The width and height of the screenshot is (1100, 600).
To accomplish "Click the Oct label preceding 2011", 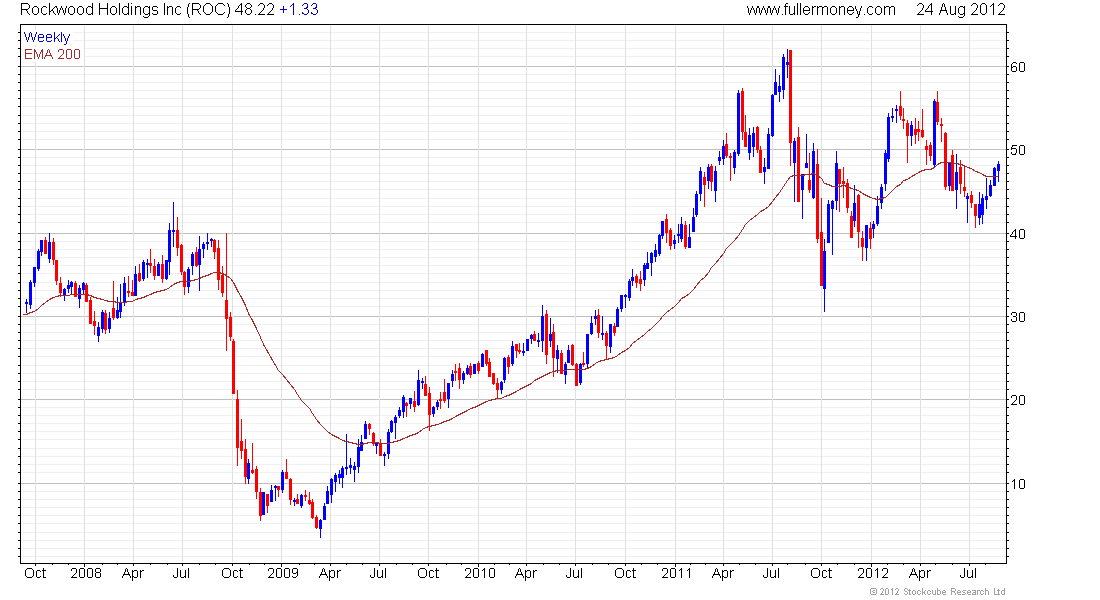I will click(x=625, y=573).
